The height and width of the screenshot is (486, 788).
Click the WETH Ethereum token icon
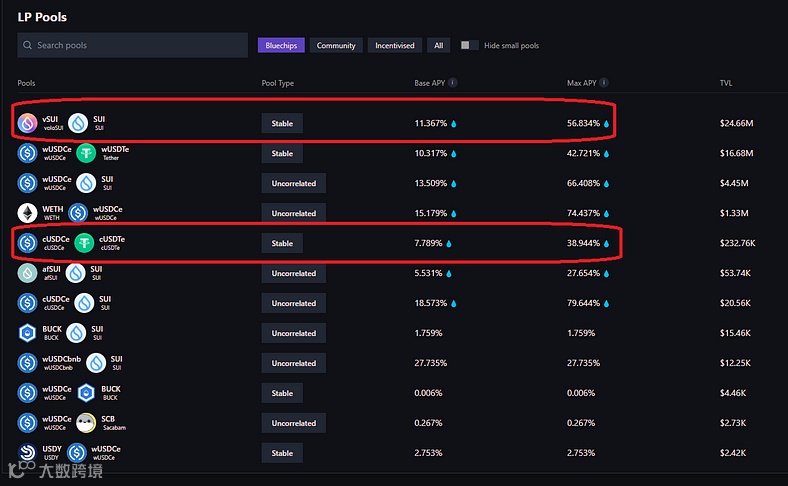(x=28, y=213)
